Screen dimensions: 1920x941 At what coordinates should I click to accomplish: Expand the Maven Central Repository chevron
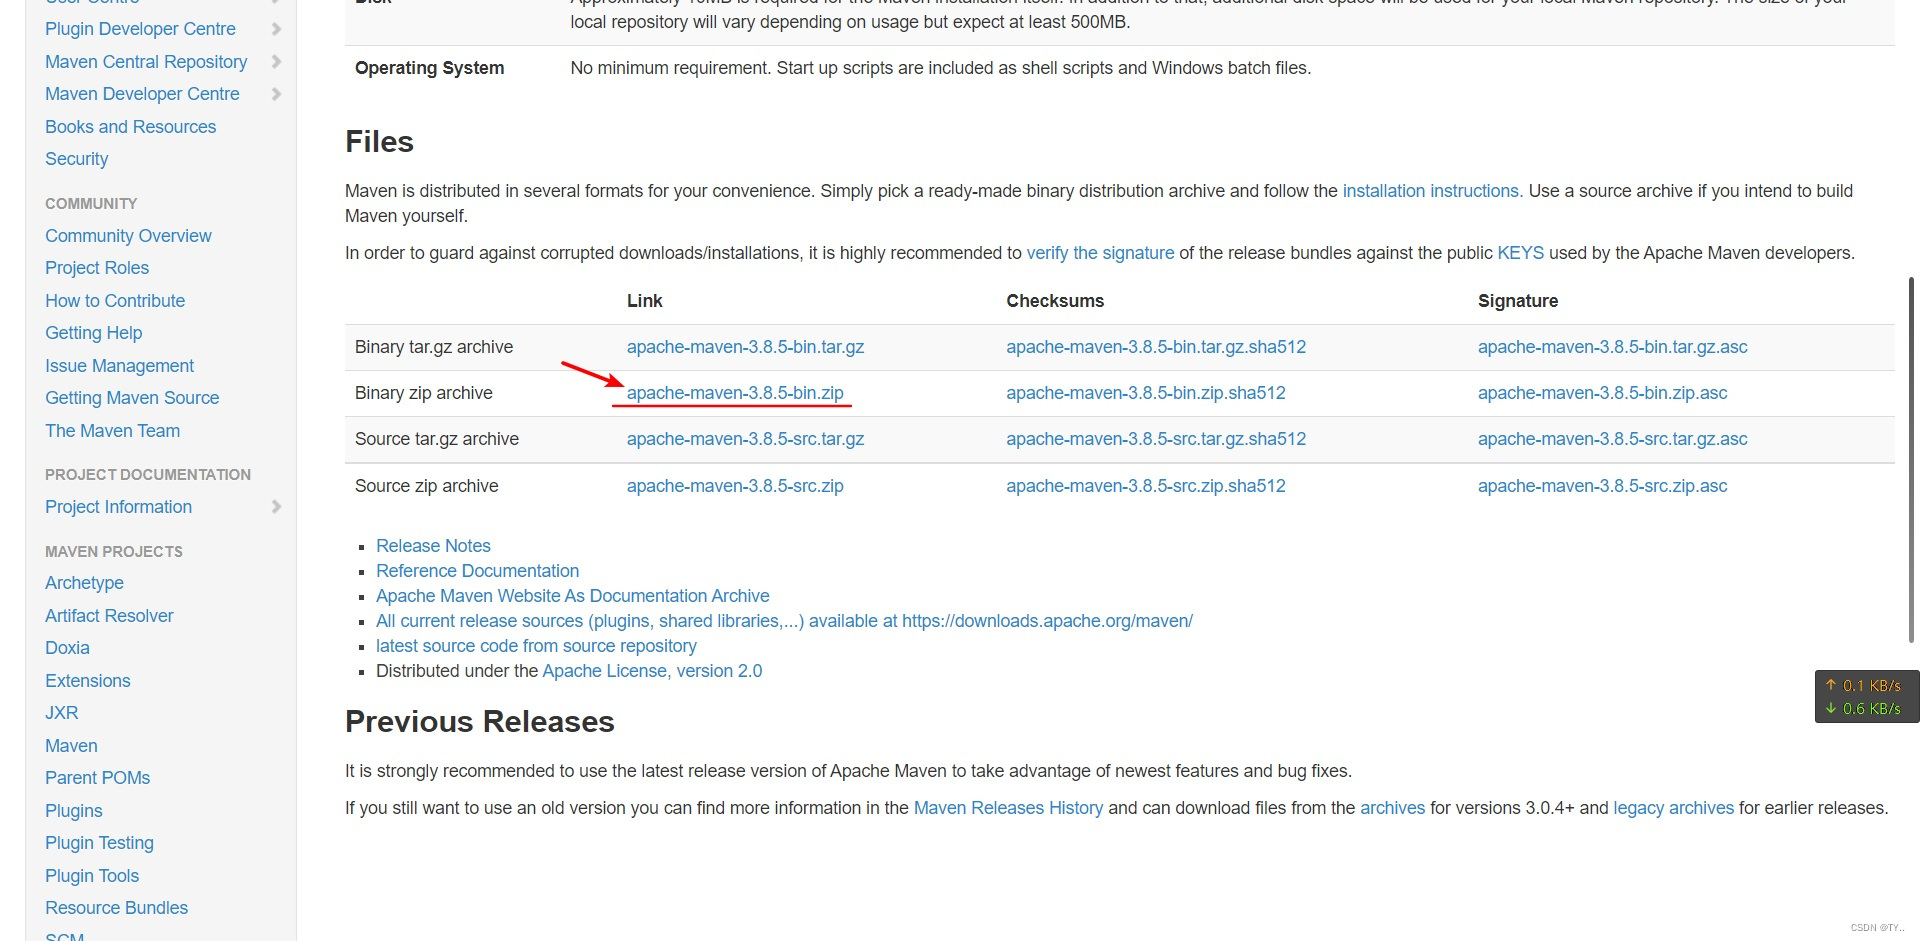click(x=276, y=62)
